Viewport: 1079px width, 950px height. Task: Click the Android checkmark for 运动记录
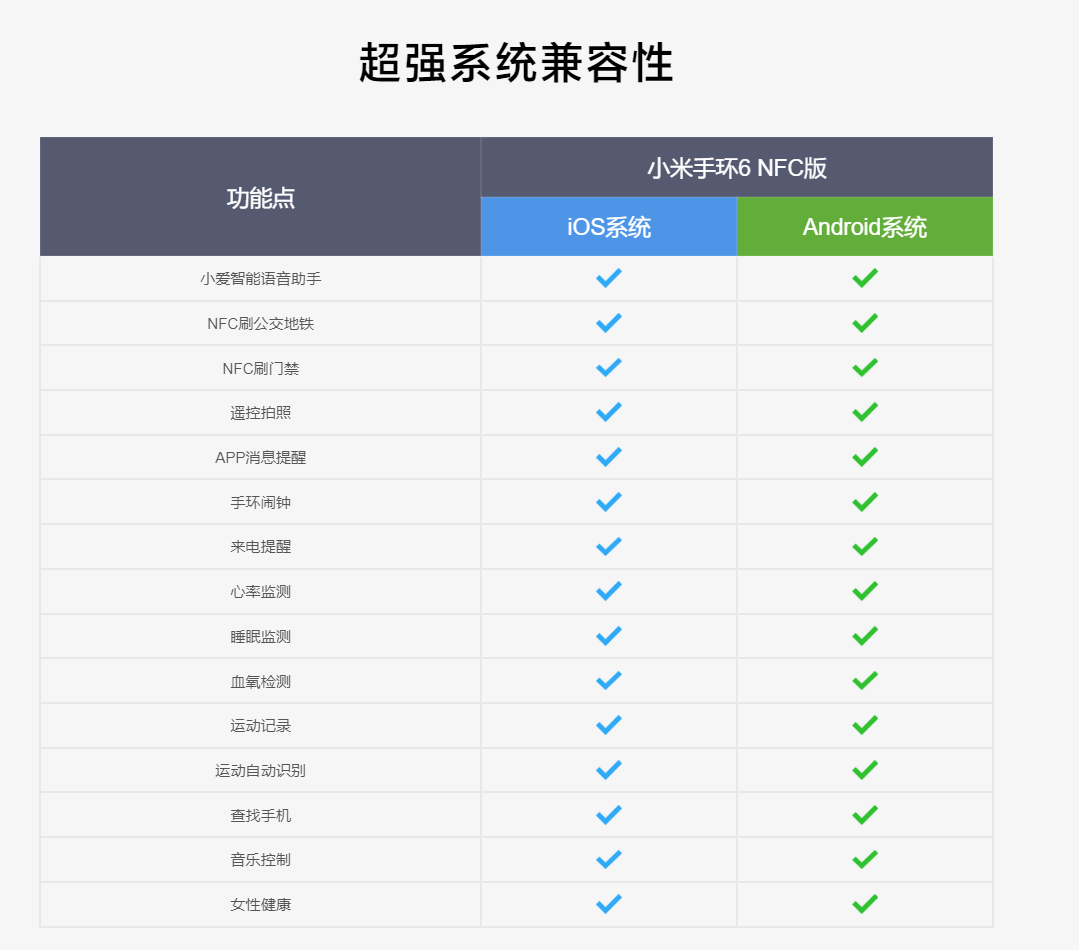pos(864,725)
